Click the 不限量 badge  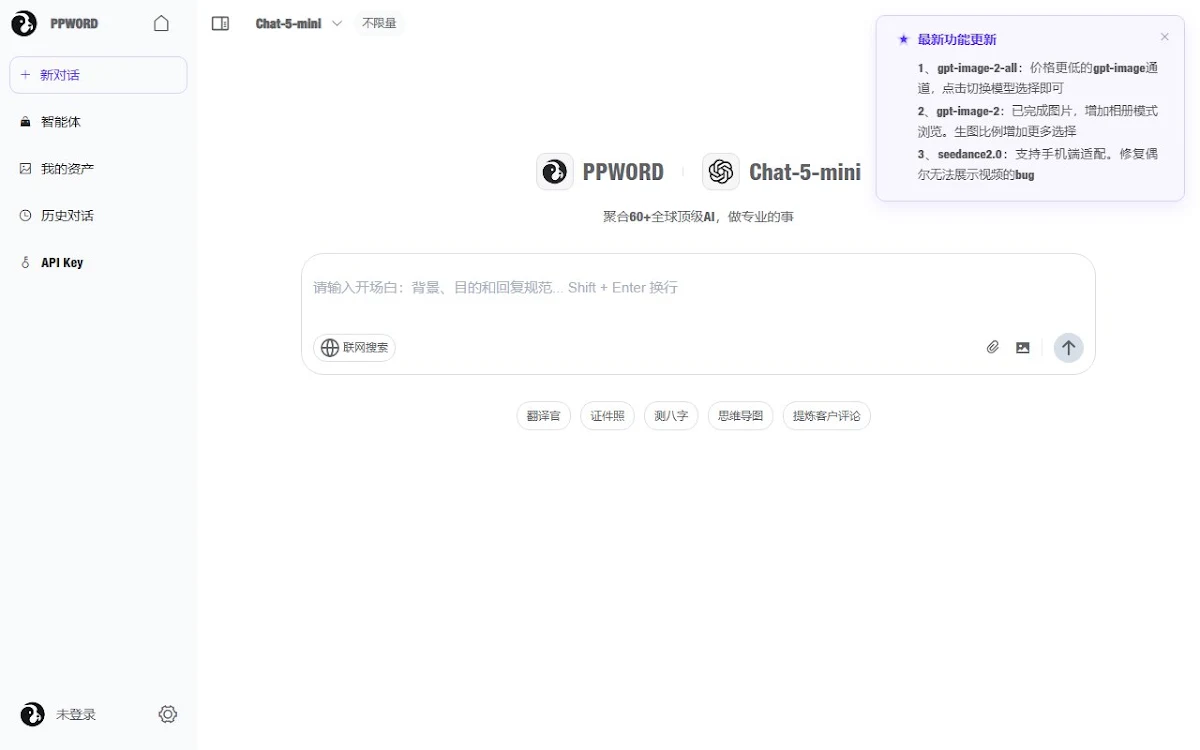tap(379, 23)
